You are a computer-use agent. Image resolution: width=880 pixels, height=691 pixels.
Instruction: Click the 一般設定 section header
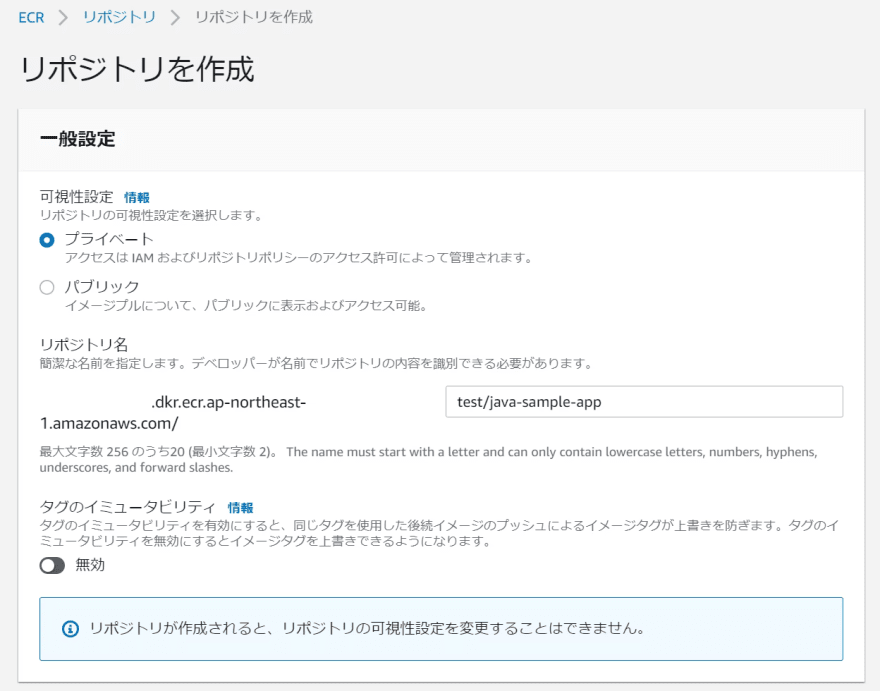[x=78, y=139]
